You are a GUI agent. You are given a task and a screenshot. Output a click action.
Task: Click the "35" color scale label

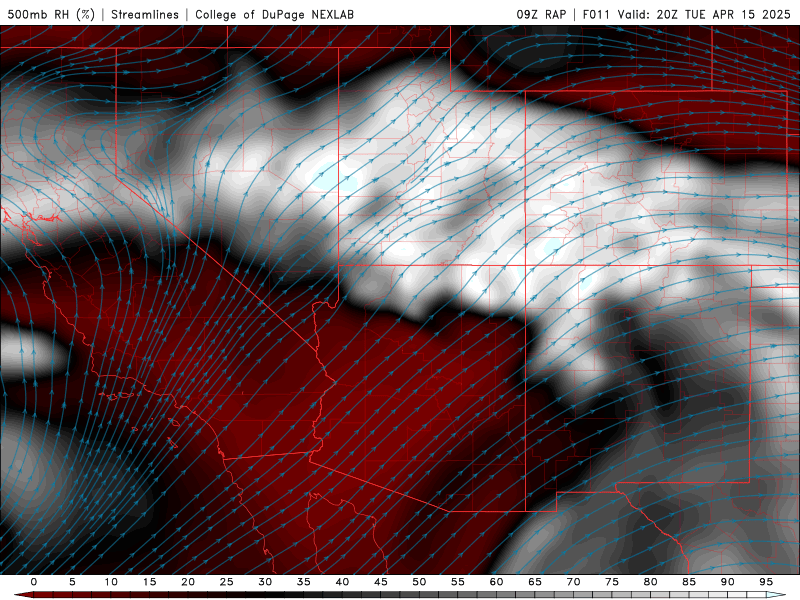click(304, 582)
